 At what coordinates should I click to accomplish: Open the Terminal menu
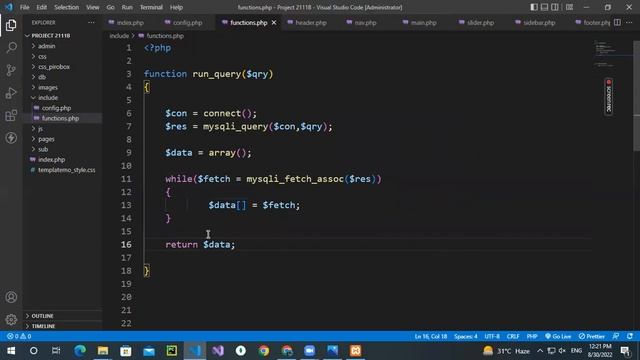151,7
